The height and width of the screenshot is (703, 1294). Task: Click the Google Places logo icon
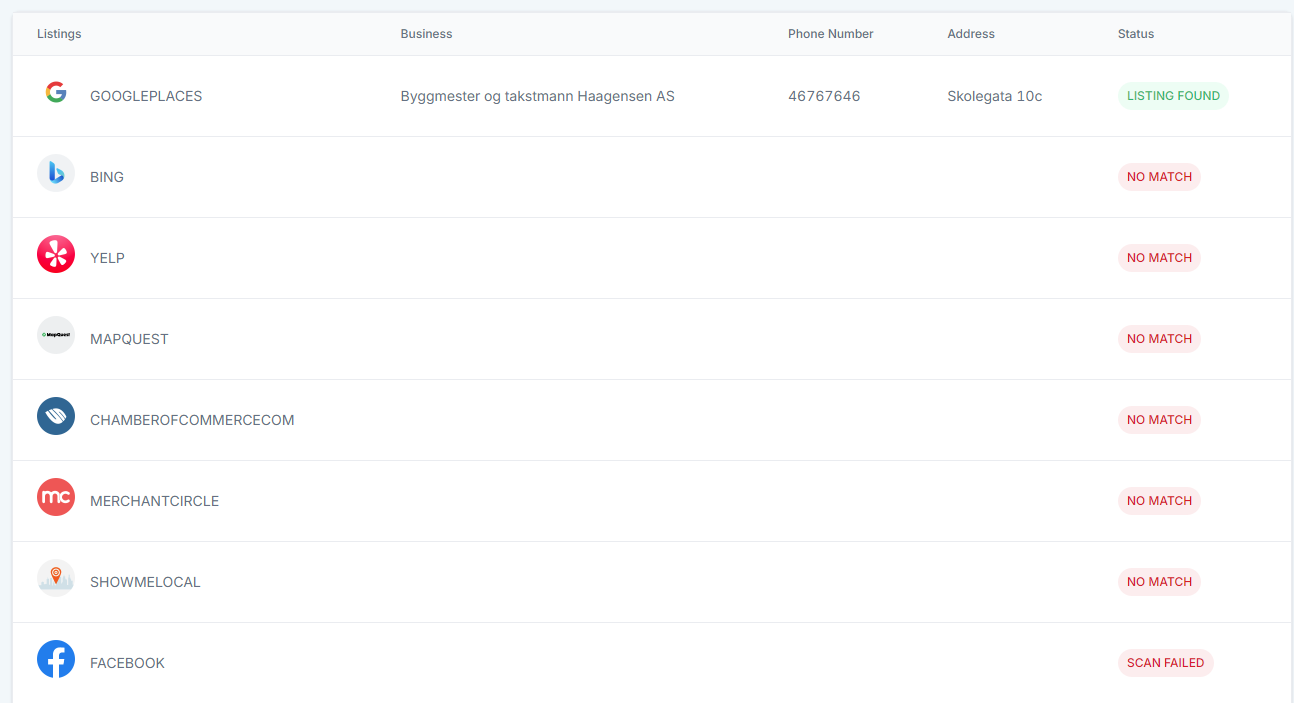click(x=56, y=93)
